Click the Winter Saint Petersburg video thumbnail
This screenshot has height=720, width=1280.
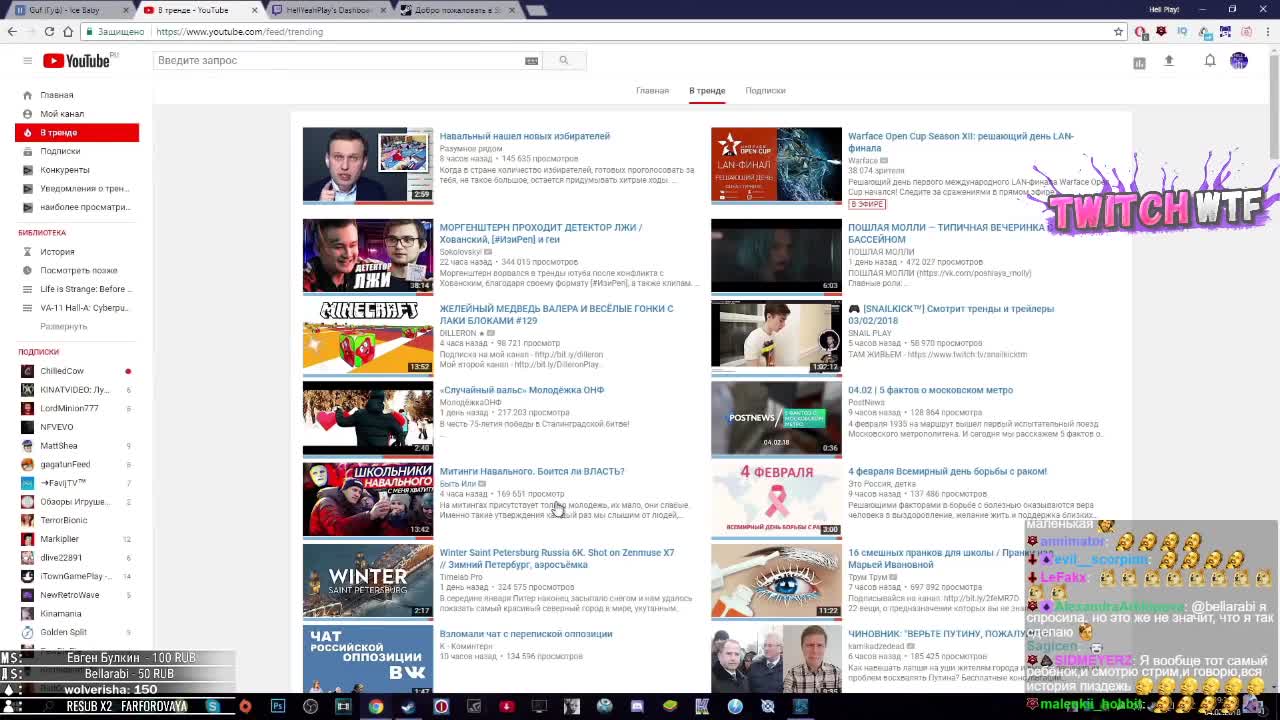368,581
